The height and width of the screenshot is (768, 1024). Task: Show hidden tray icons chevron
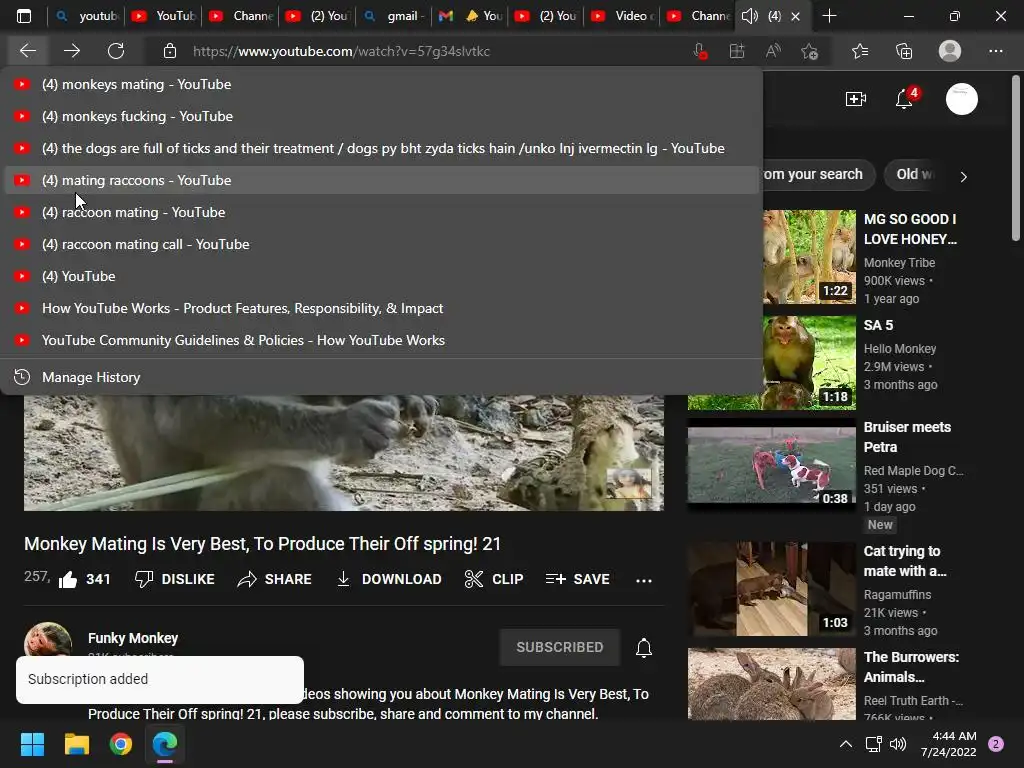tap(846, 744)
